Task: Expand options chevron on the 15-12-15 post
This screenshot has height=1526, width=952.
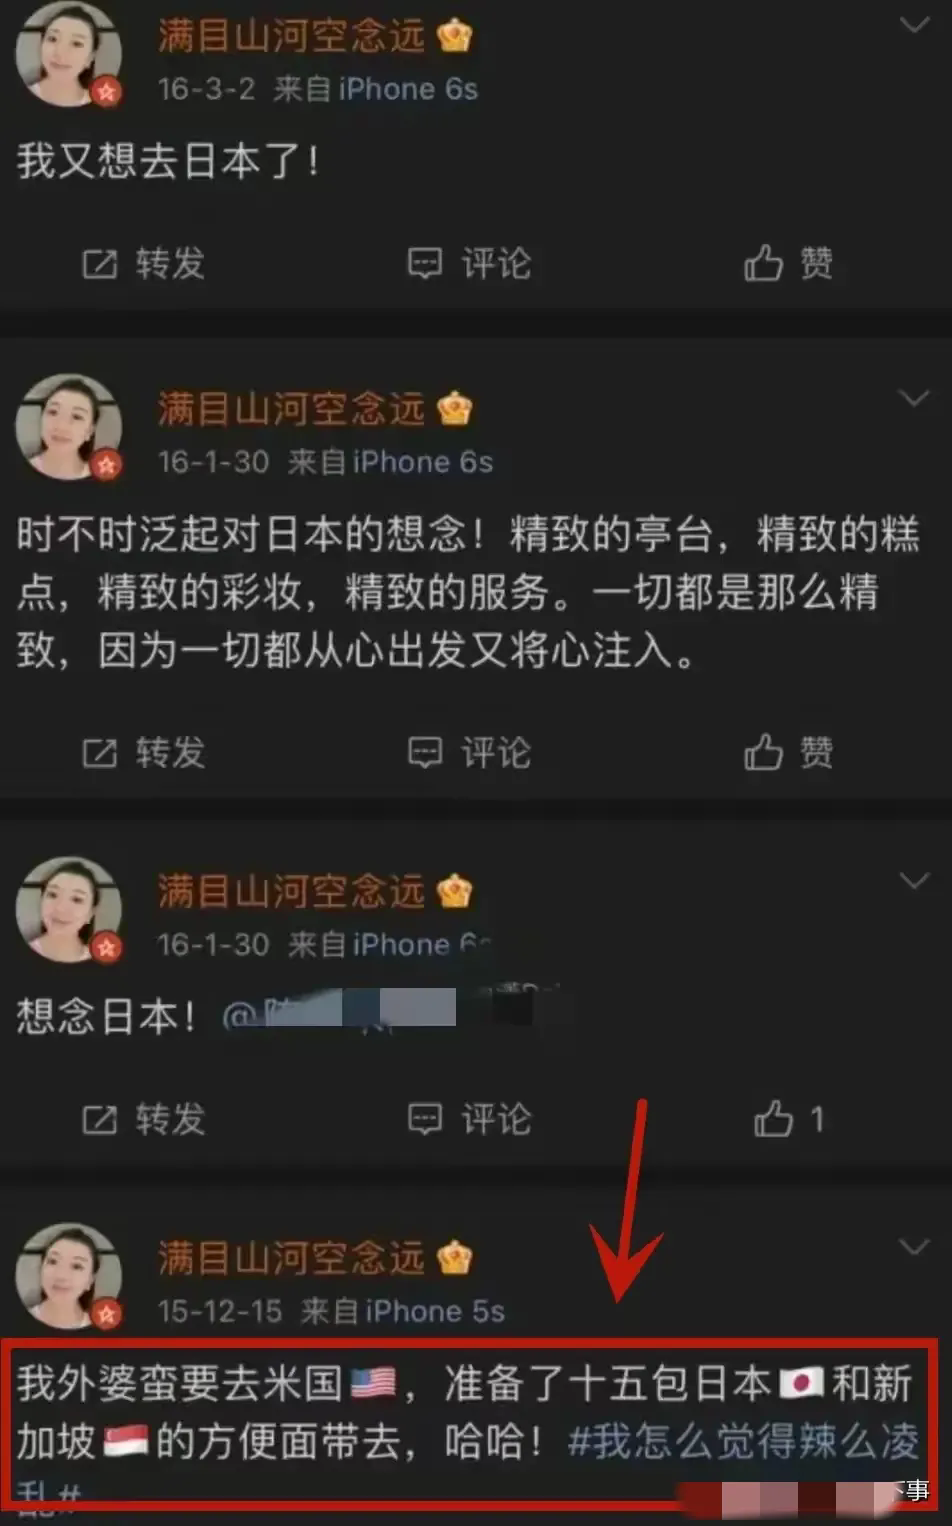Action: click(914, 1247)
